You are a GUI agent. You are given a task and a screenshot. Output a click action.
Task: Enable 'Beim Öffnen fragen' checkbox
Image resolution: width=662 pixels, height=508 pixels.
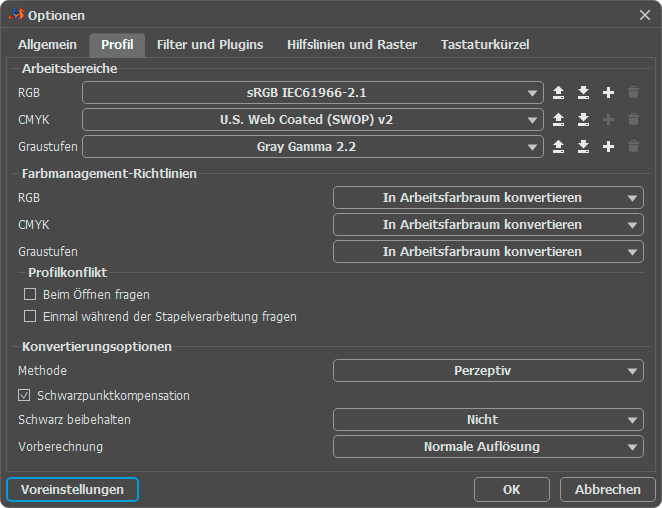pos(30,294)
